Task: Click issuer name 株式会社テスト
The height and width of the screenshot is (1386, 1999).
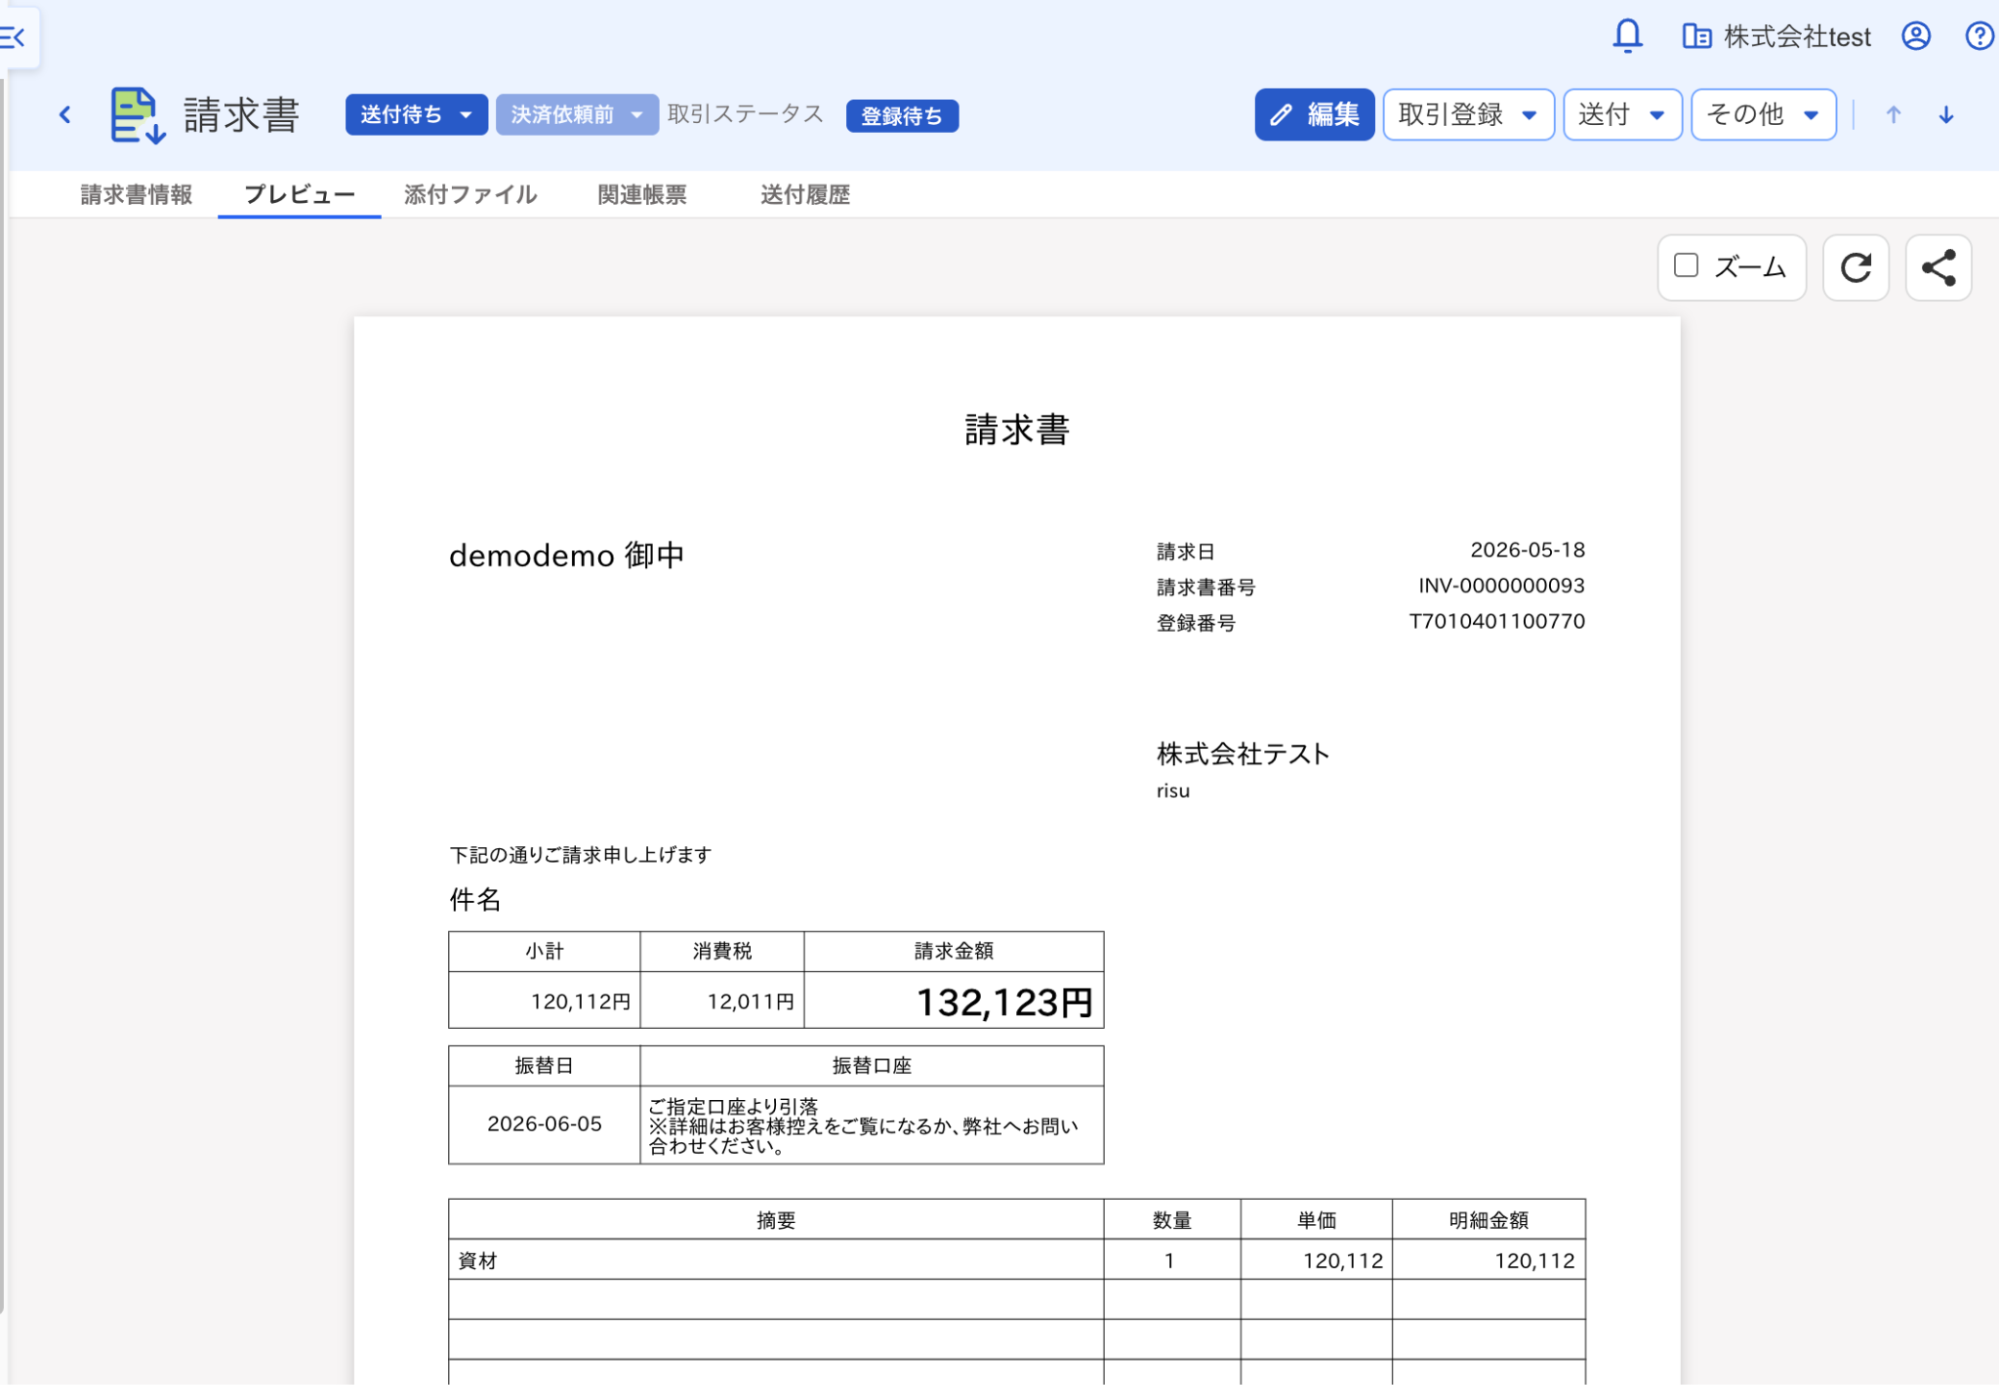Action: tap(1243, 754)
